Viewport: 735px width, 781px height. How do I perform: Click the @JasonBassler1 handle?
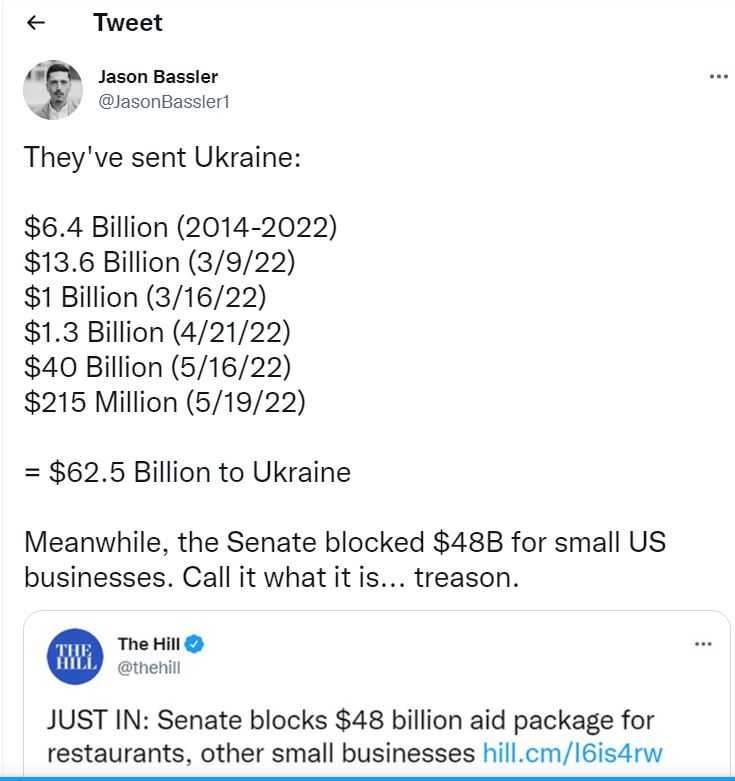point(164,102)
